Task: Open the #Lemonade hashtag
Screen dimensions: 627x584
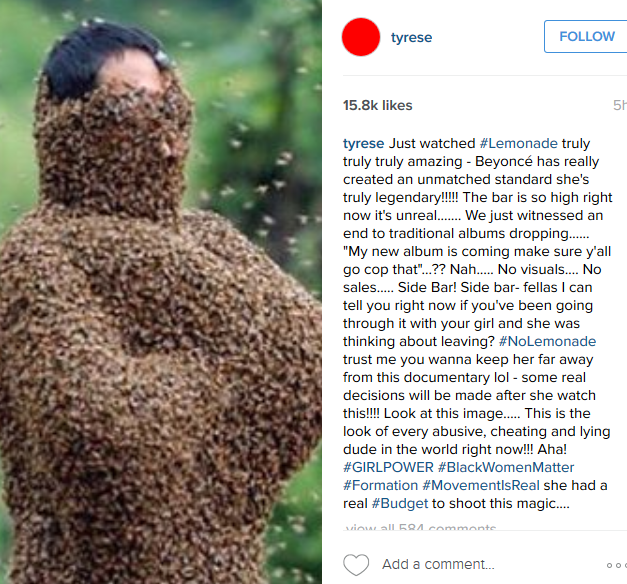Action: pos(519,143)
